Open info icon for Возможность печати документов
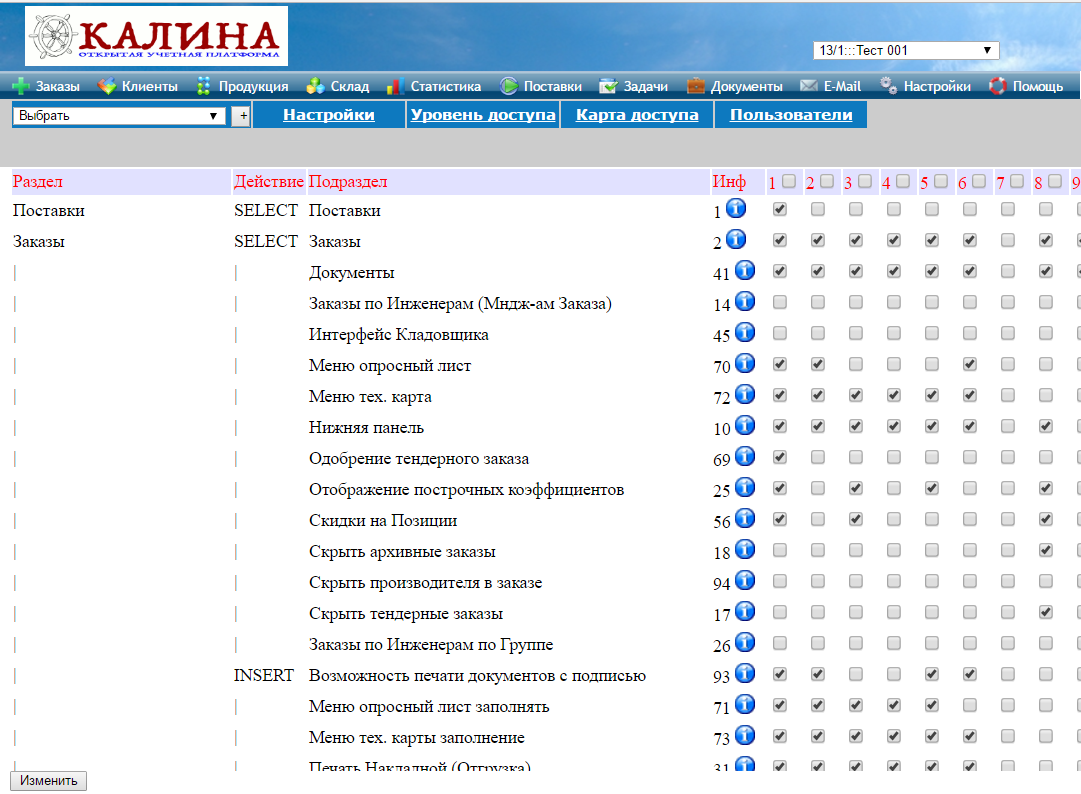 click(x=745, y=673)
